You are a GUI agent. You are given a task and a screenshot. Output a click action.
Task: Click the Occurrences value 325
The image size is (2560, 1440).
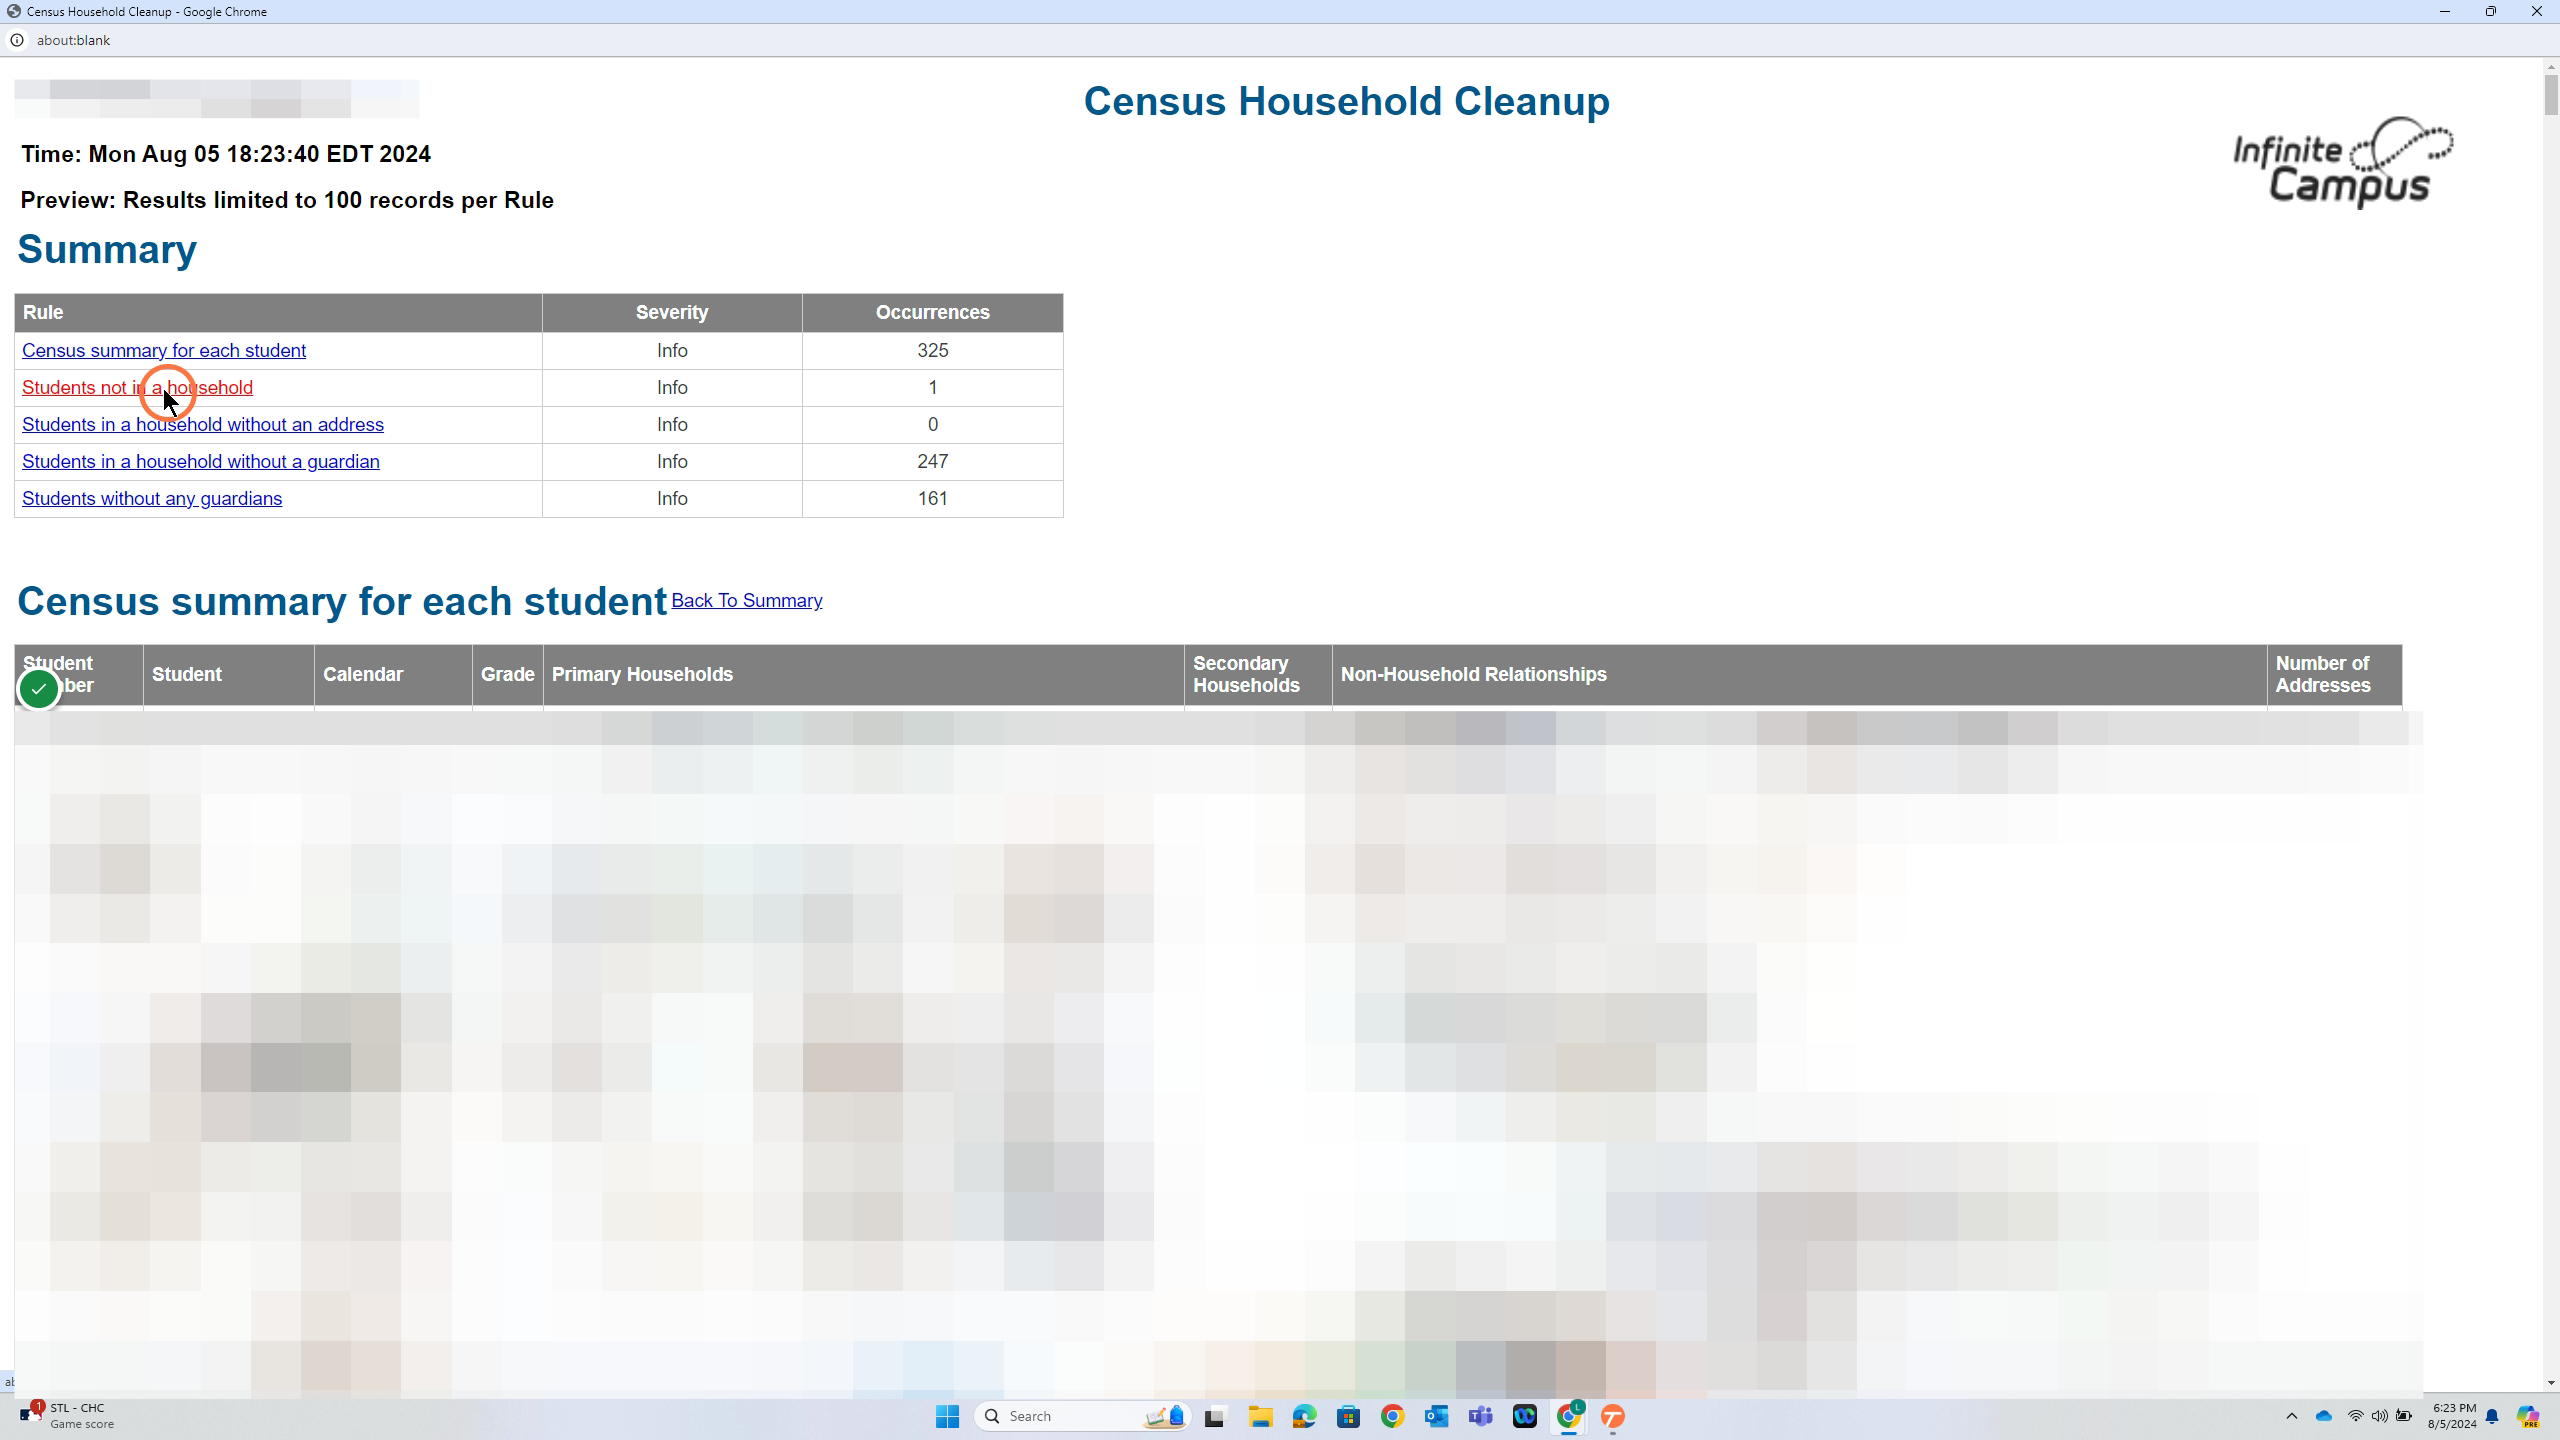[932, 351]
